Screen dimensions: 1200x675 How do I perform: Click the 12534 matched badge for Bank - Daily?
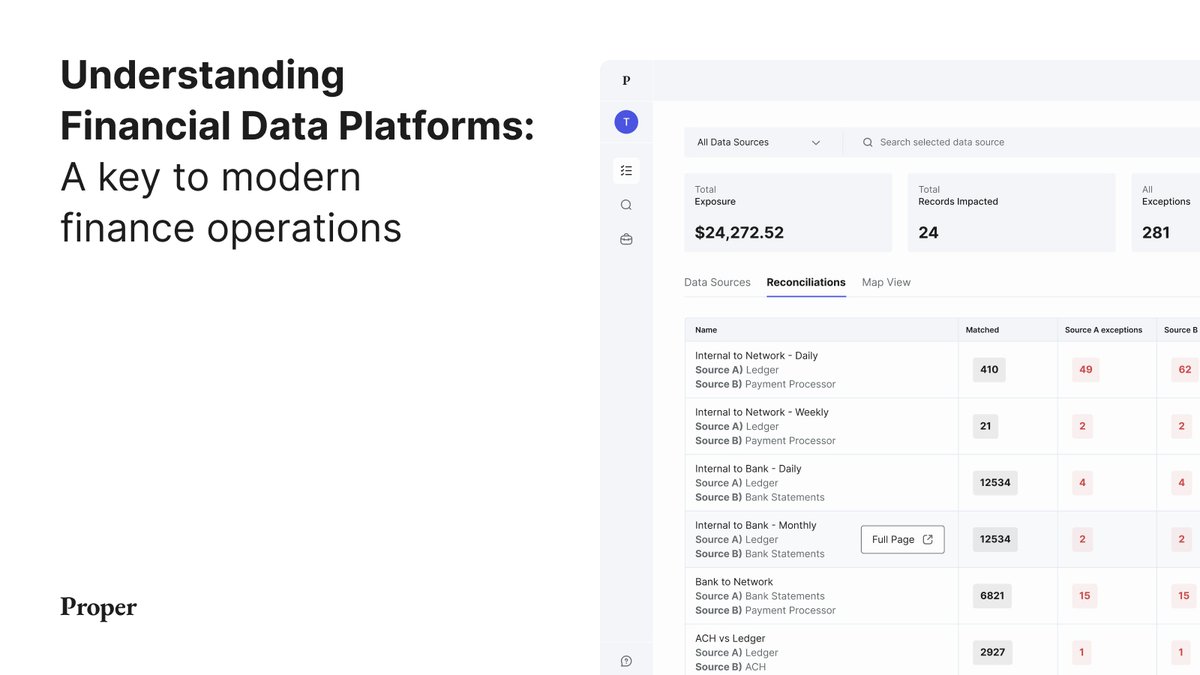[x=995, y=482]
